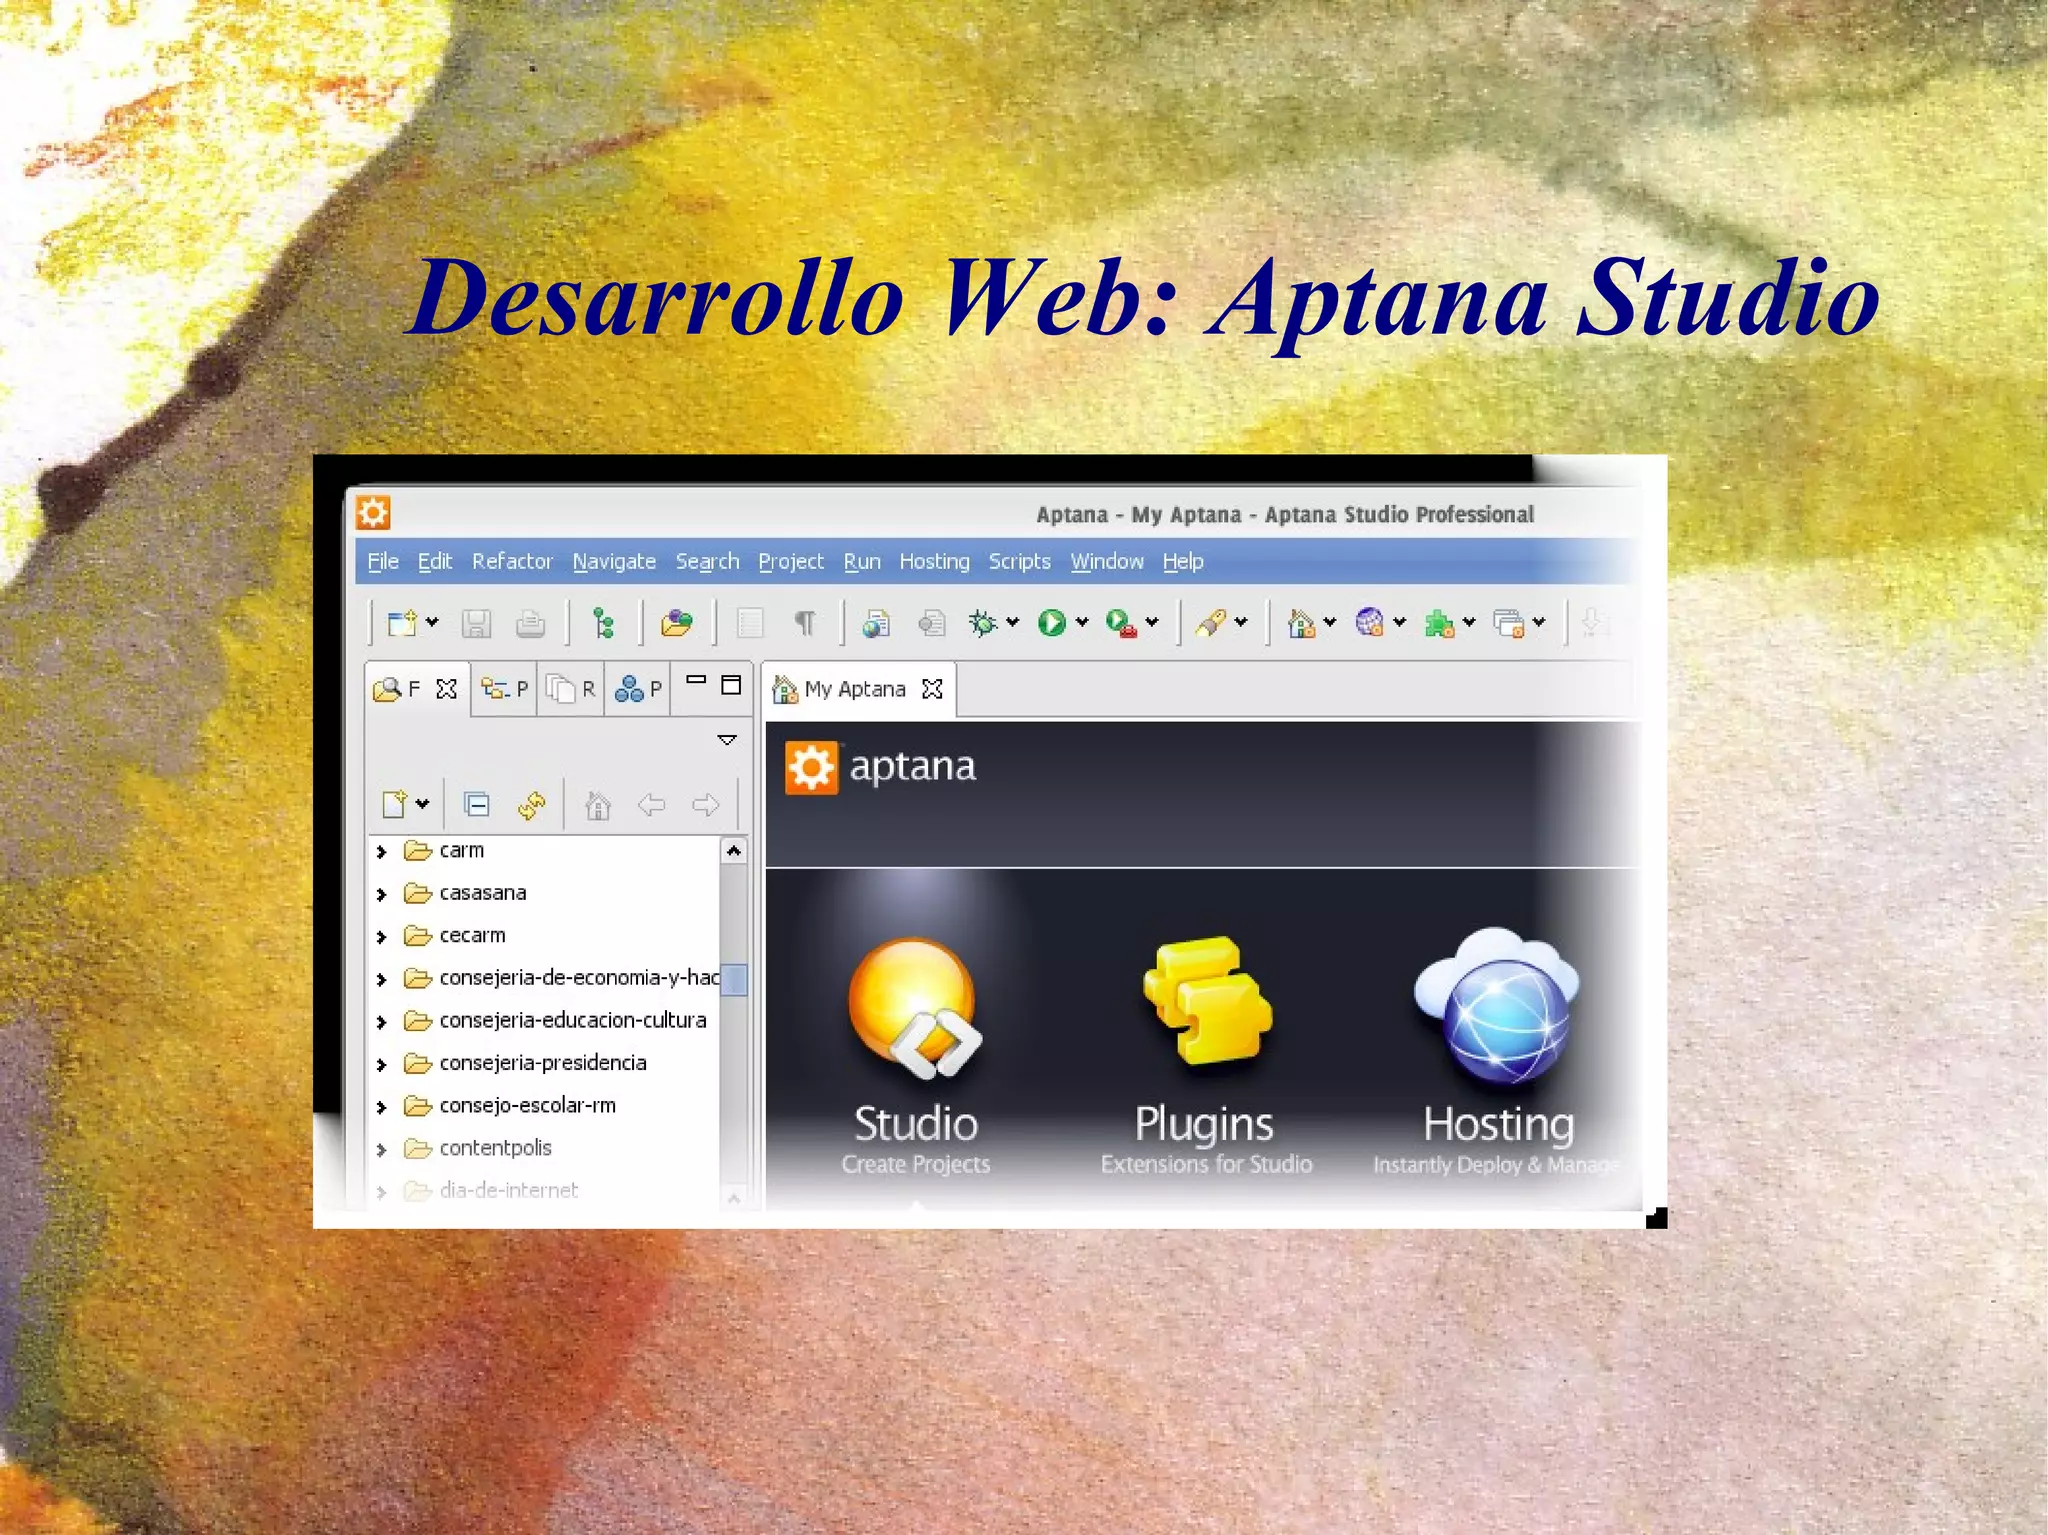
Task: Click Studio Create Projects button
Action: pos(916,1057)
